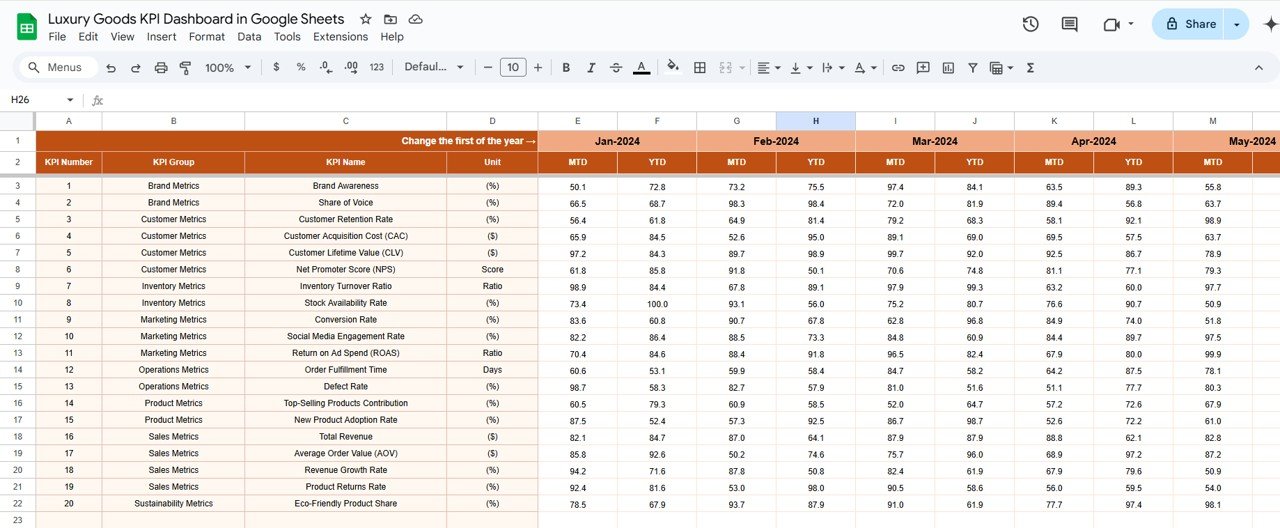Click the Jan-2024 header cell

pos(617,141)
